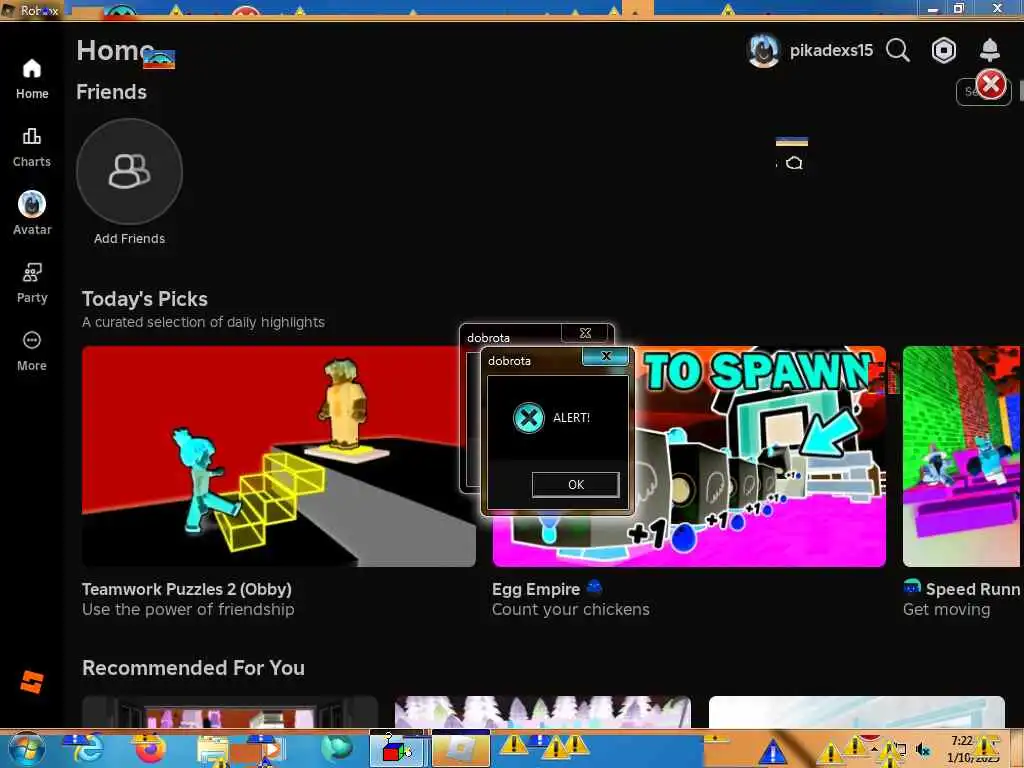Click OK in the dobrota alert
Screen dimensions: 1024x768
575,485
